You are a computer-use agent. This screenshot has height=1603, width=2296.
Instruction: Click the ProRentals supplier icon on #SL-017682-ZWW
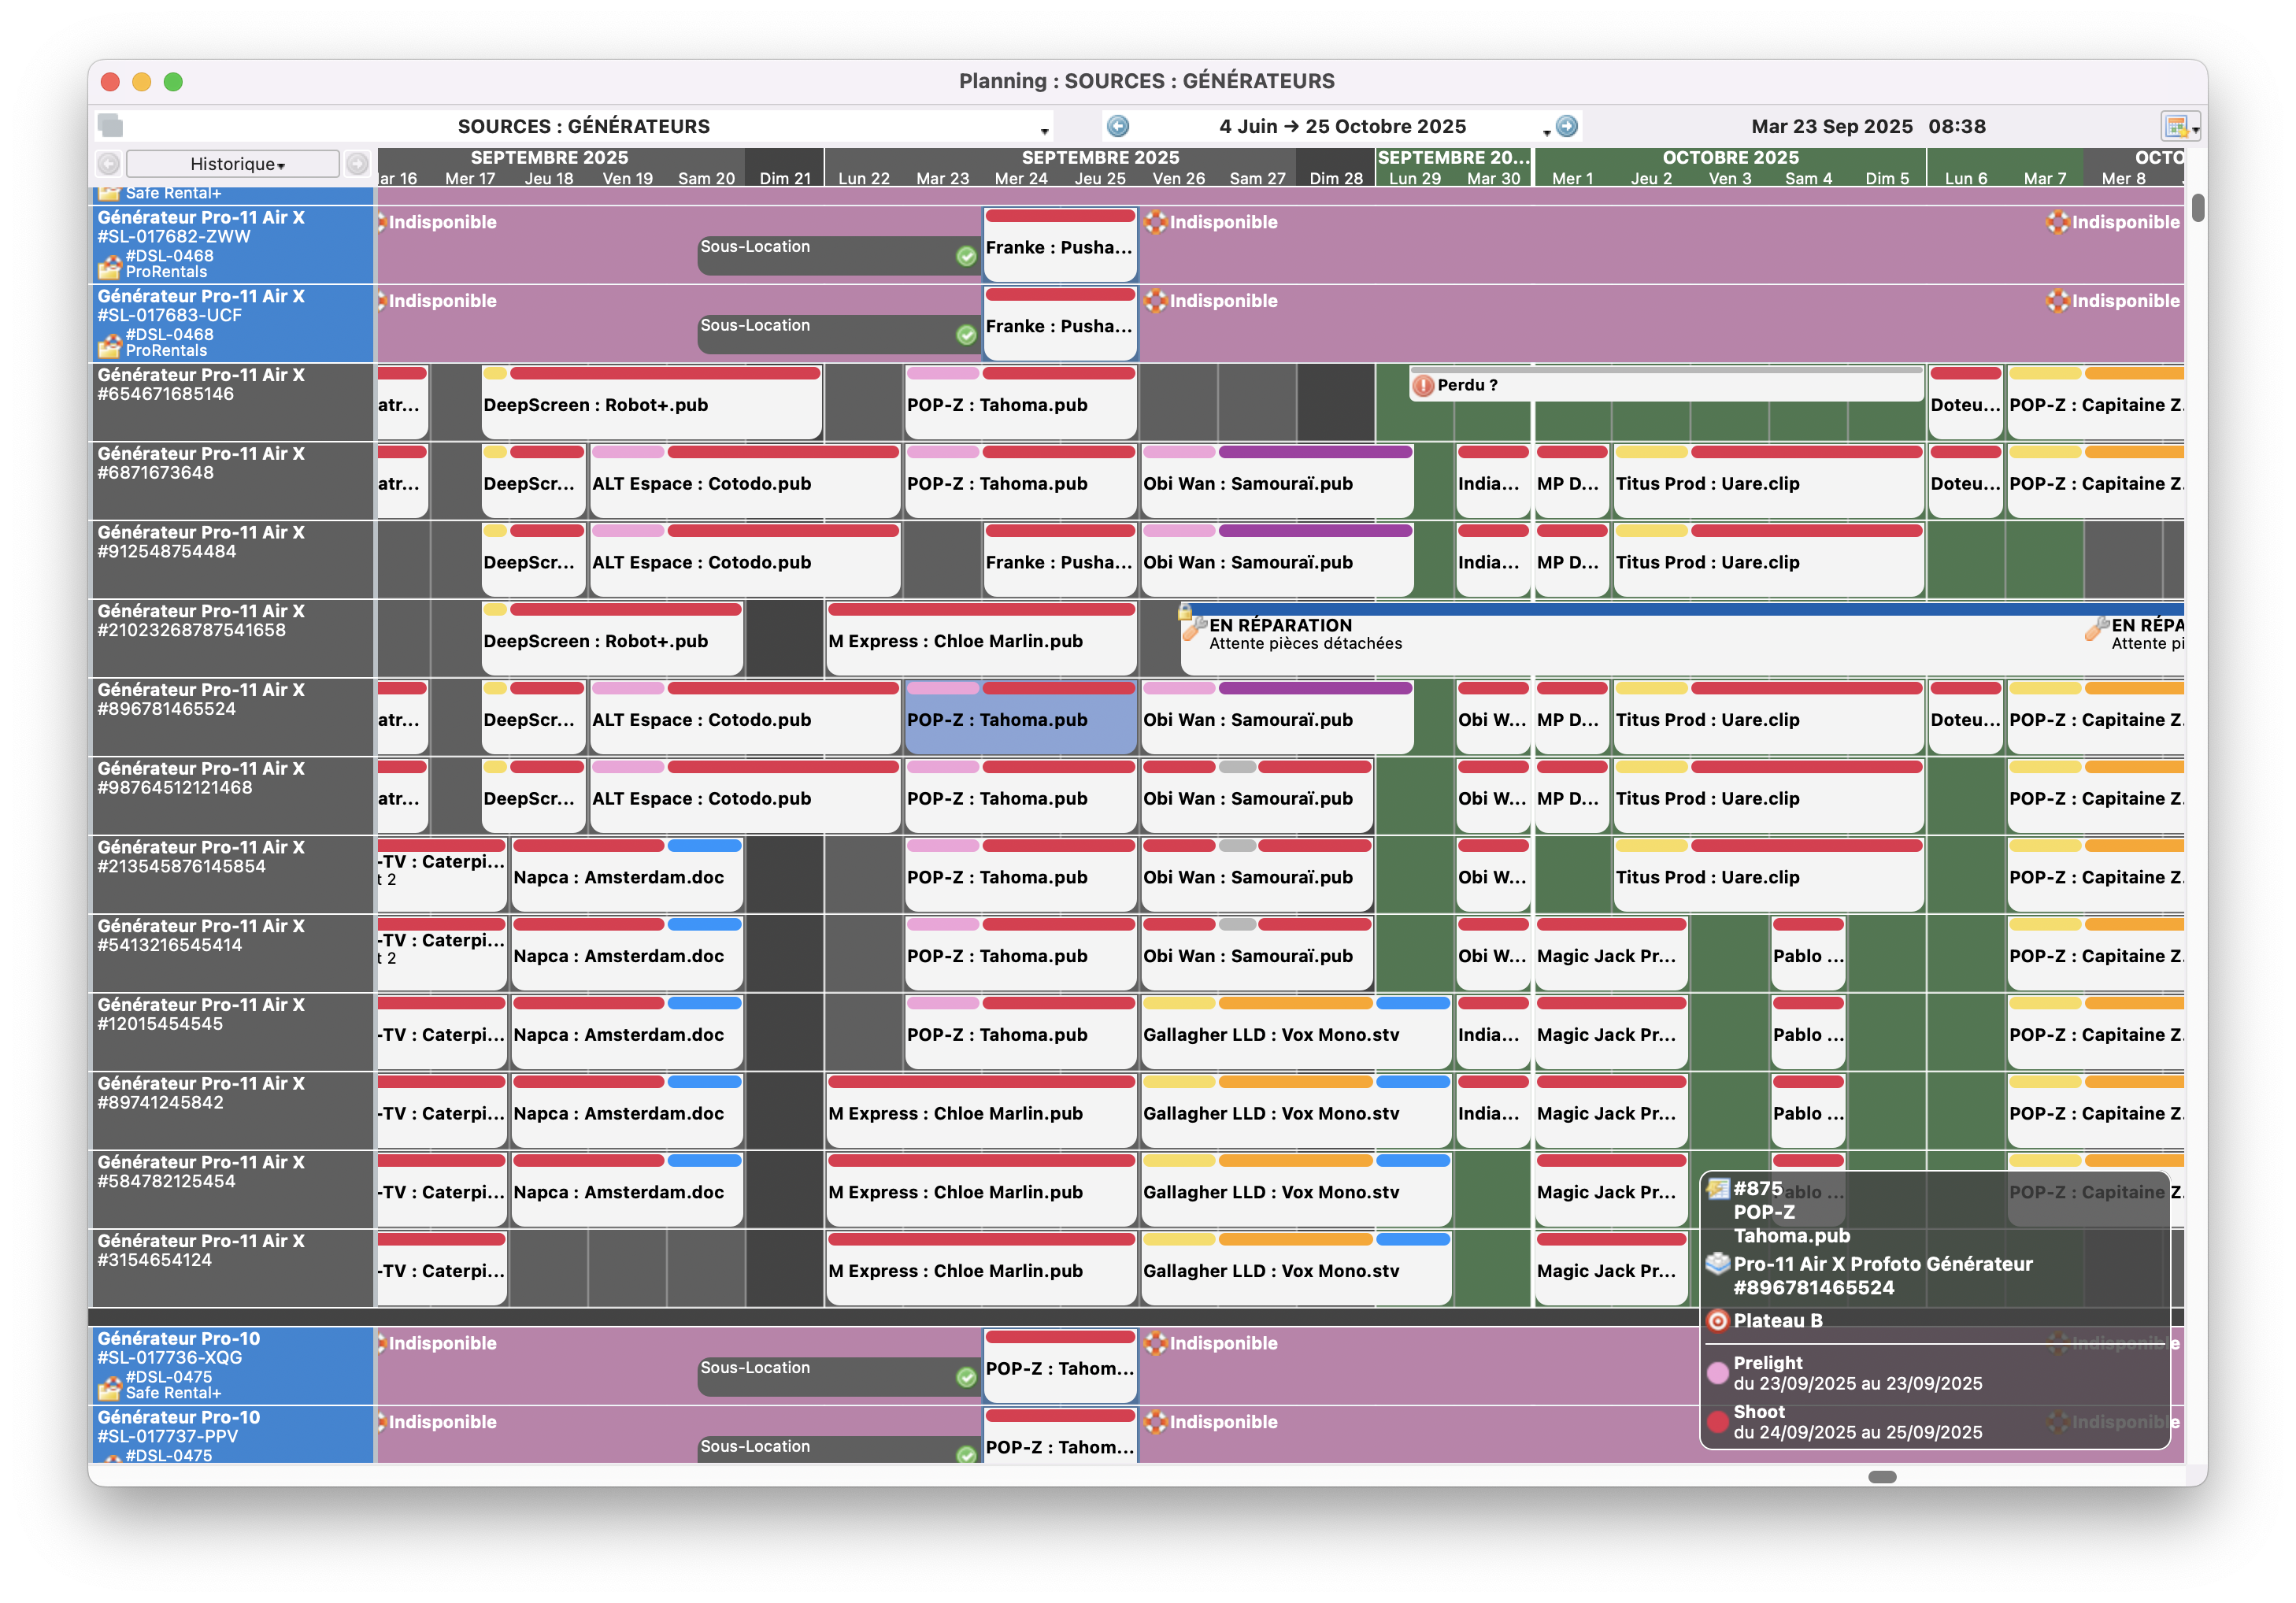(110, 267)
